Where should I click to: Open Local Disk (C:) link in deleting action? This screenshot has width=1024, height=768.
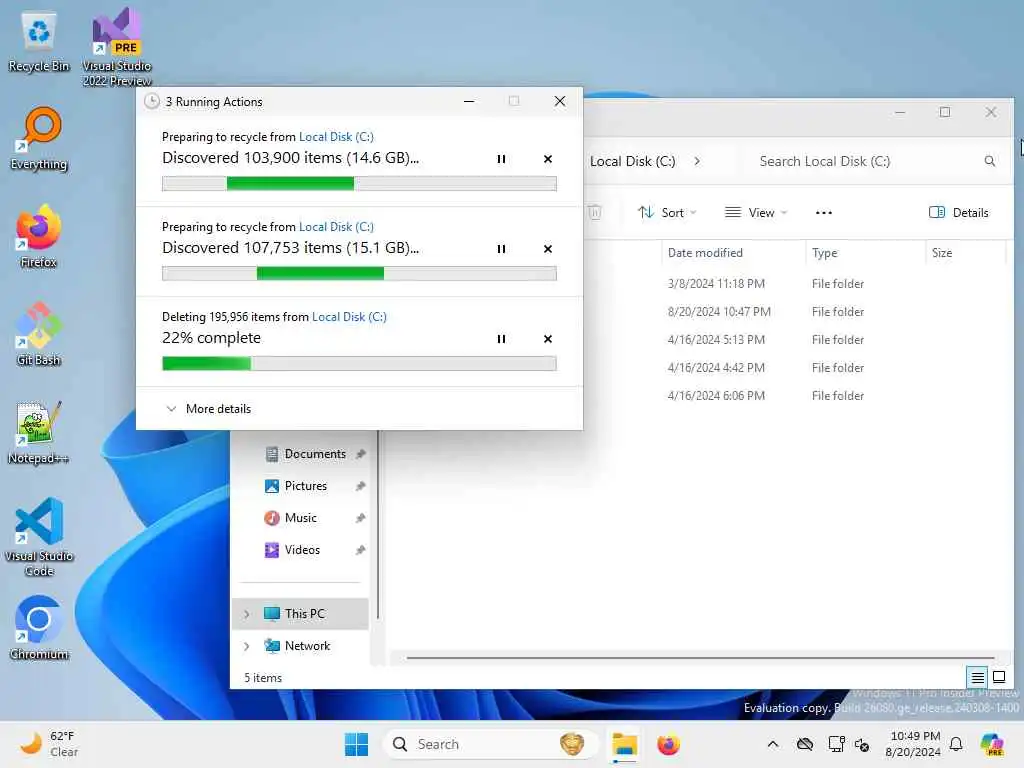349,317
